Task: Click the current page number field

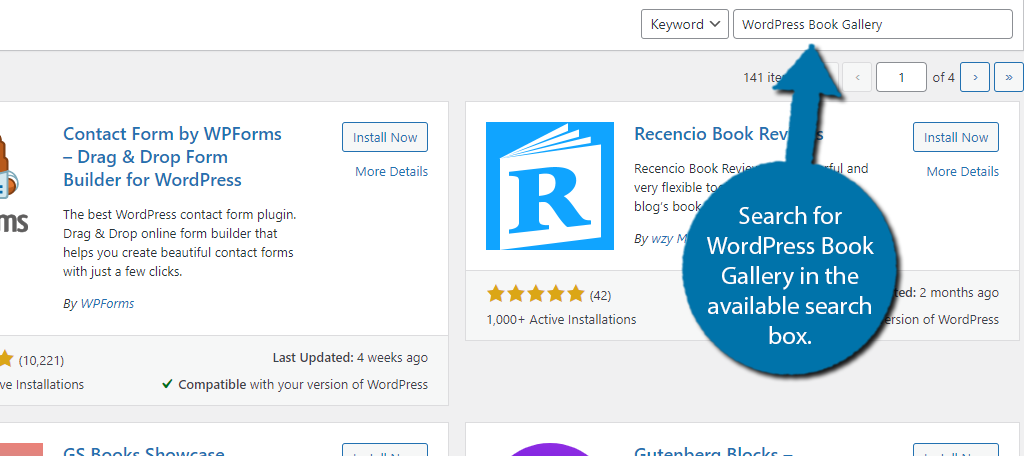Action: pos(901,77)
